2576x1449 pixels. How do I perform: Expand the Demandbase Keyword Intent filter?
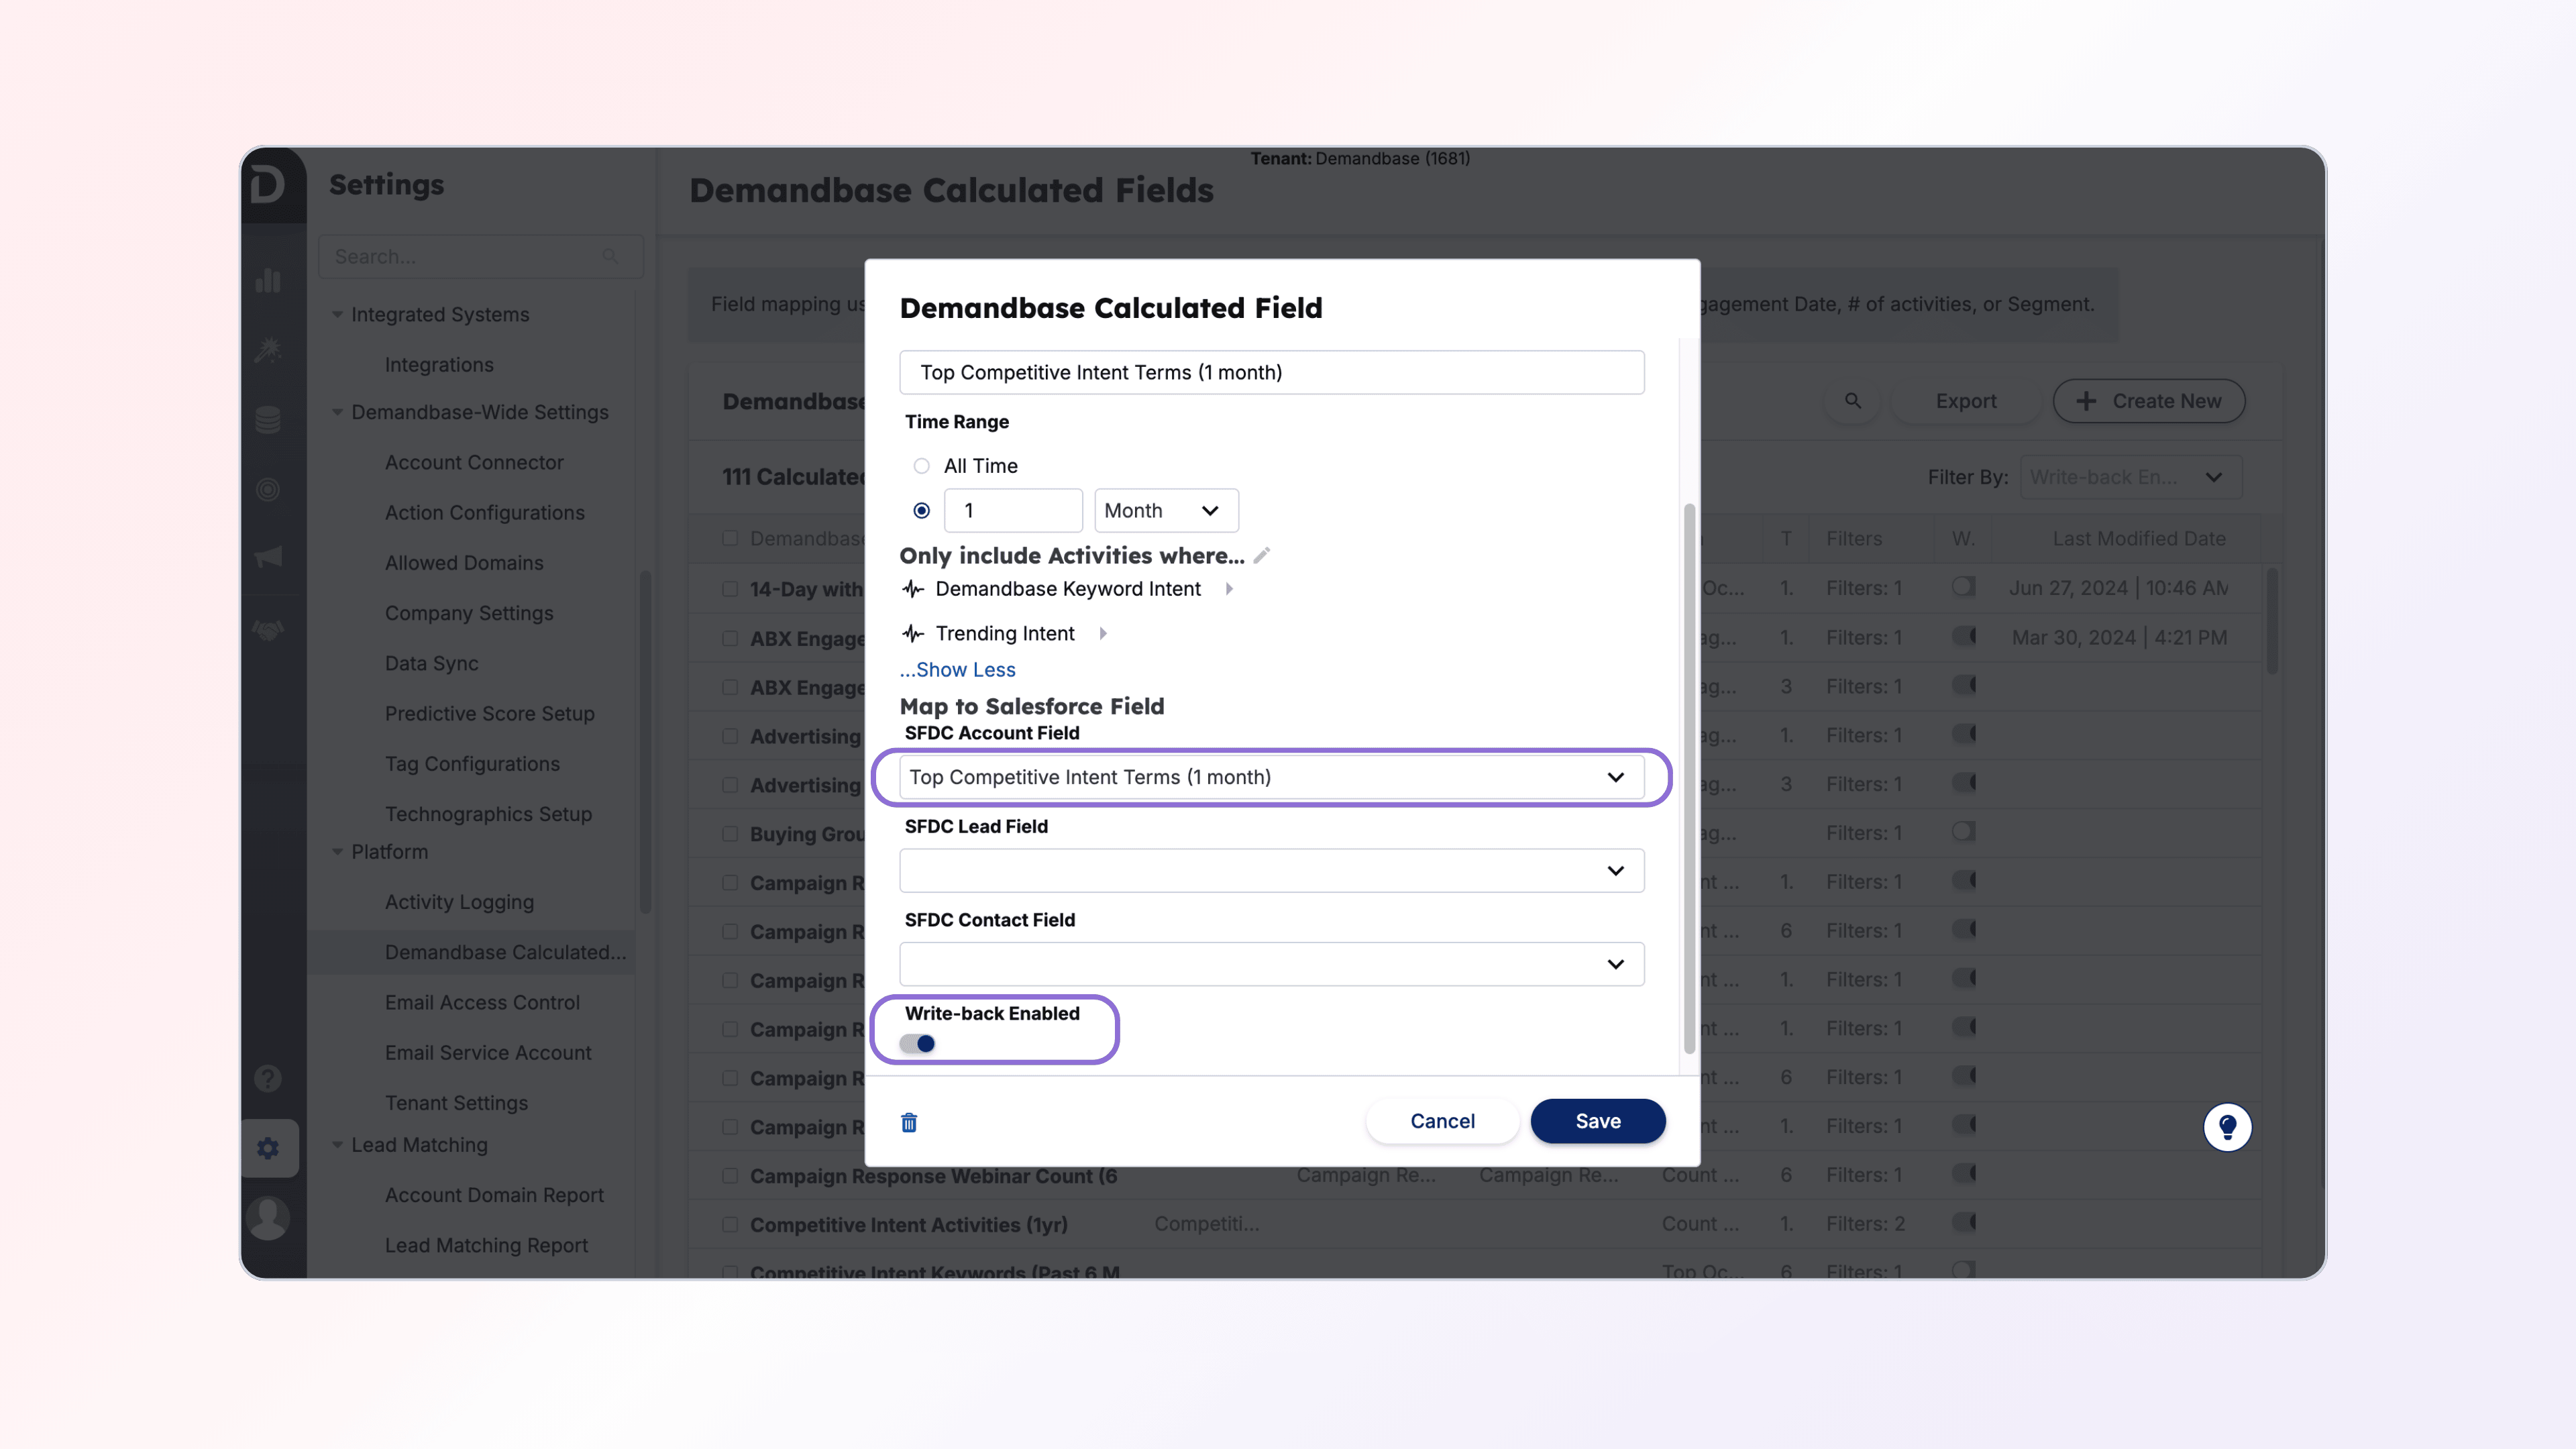tap(1229, 589)
